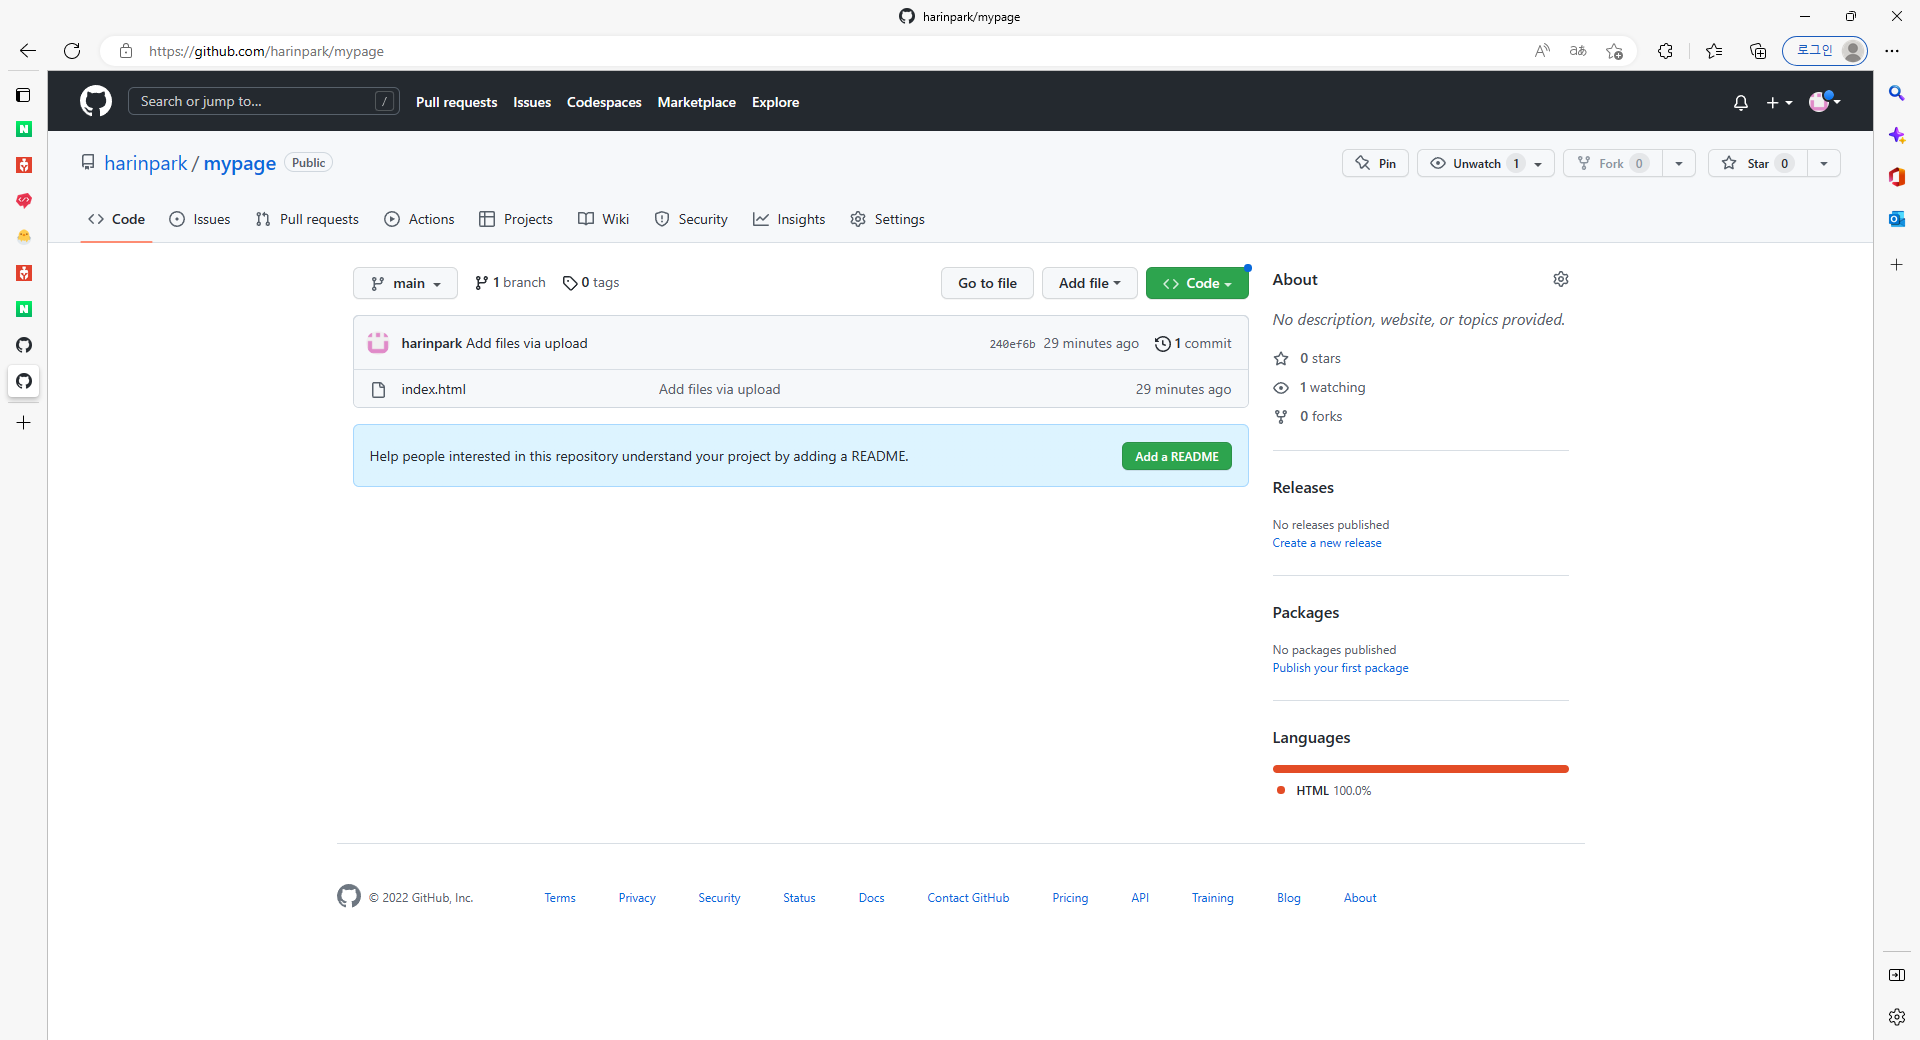Toggle the sidebar hide button at bottom right
Image resolution: width=1920 pixels, height=1040 pixels.
point(1896,975)
